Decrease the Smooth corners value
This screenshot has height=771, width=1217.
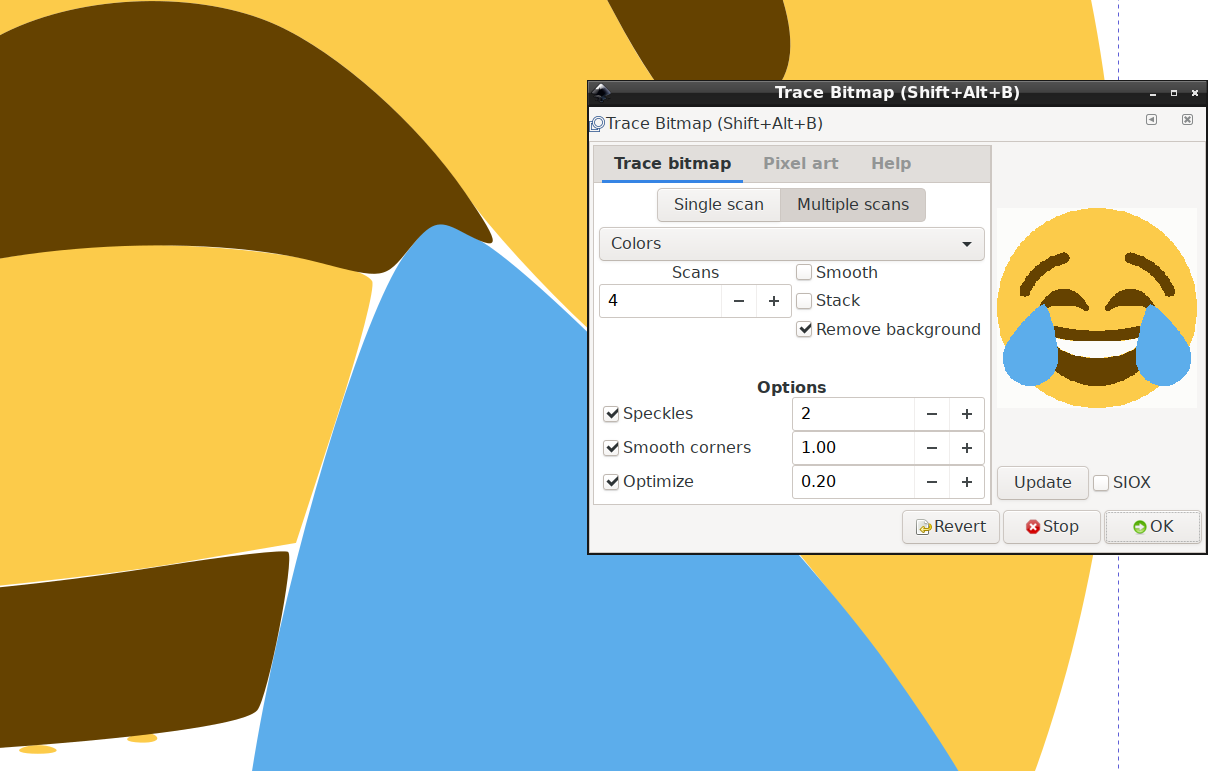coord(932,448)
